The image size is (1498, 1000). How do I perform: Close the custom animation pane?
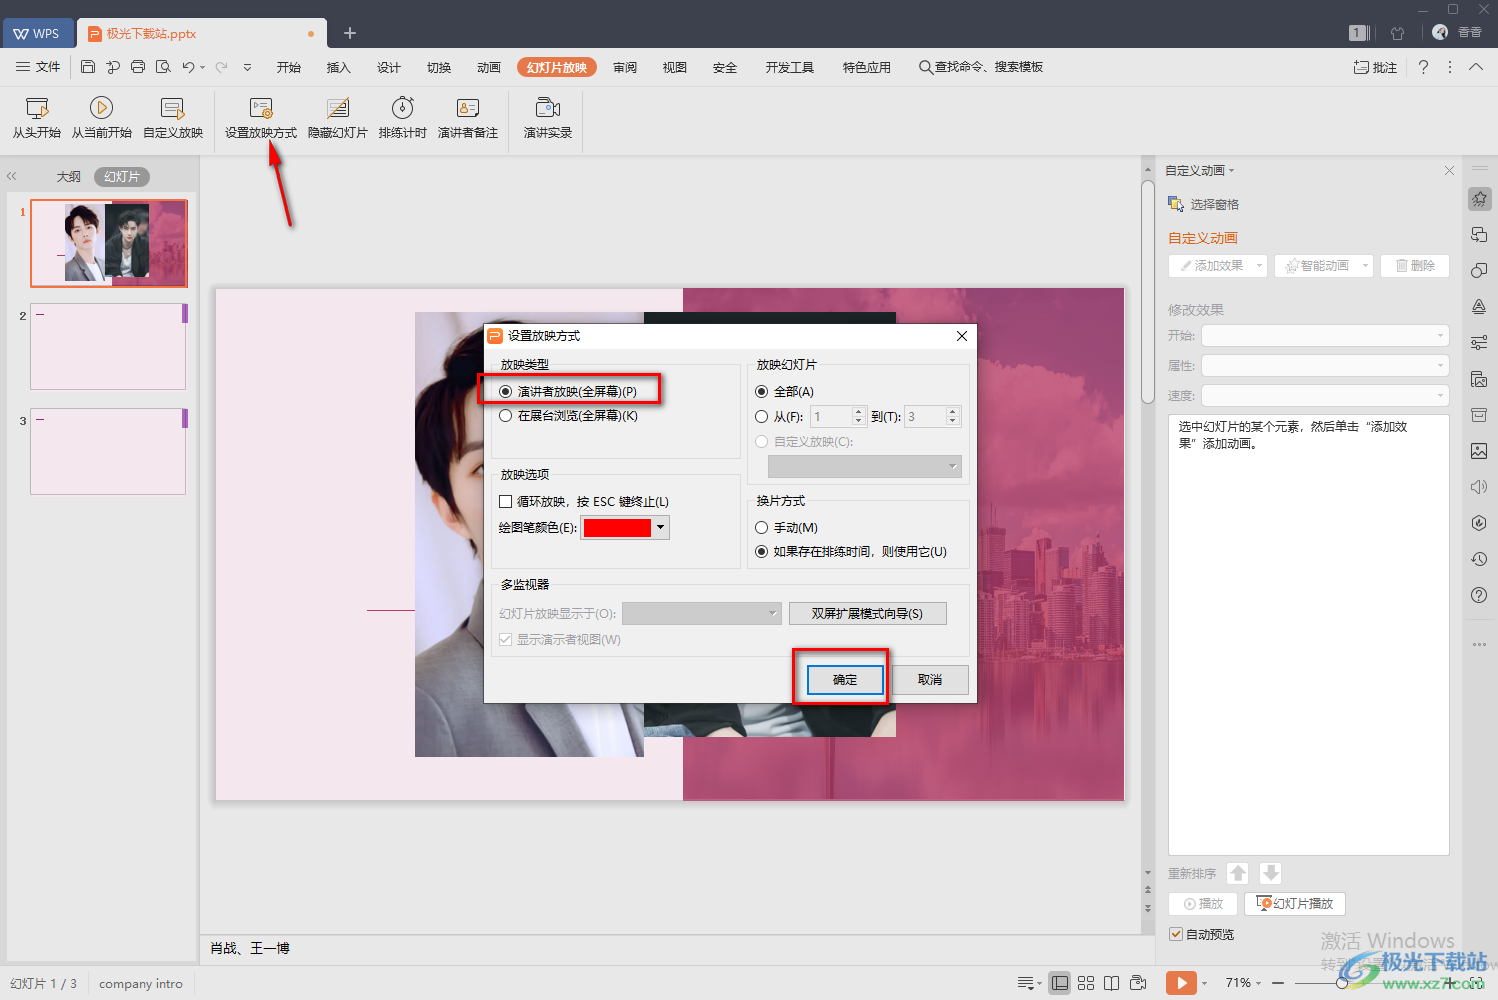pyautogui.click(x=1449, y=171)
